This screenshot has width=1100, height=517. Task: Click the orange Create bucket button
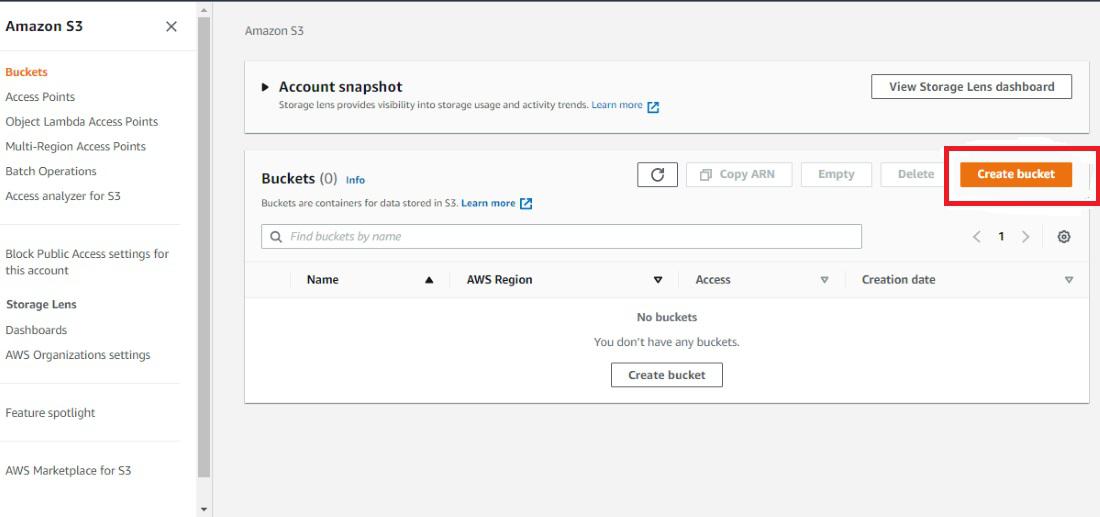(1015, 174)
